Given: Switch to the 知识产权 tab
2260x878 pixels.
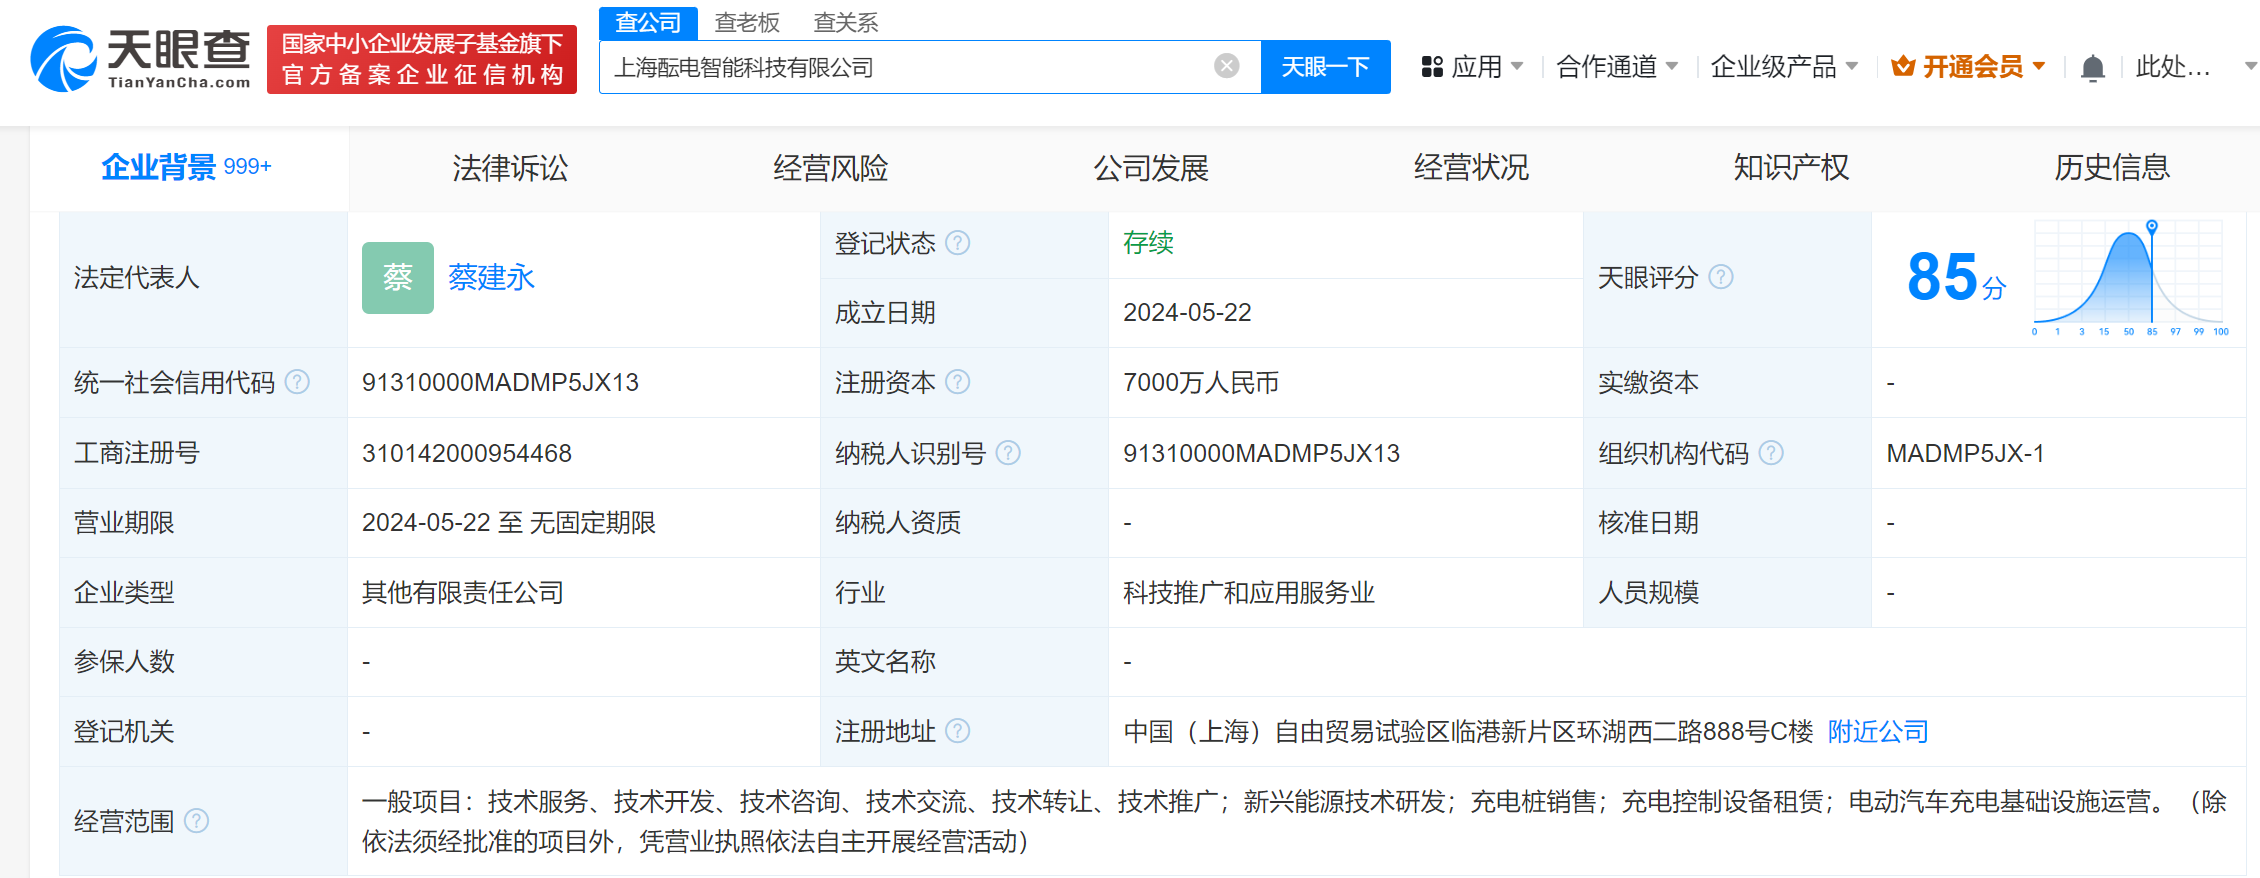Looking at the screenshot, I should tap(1791, 168).
